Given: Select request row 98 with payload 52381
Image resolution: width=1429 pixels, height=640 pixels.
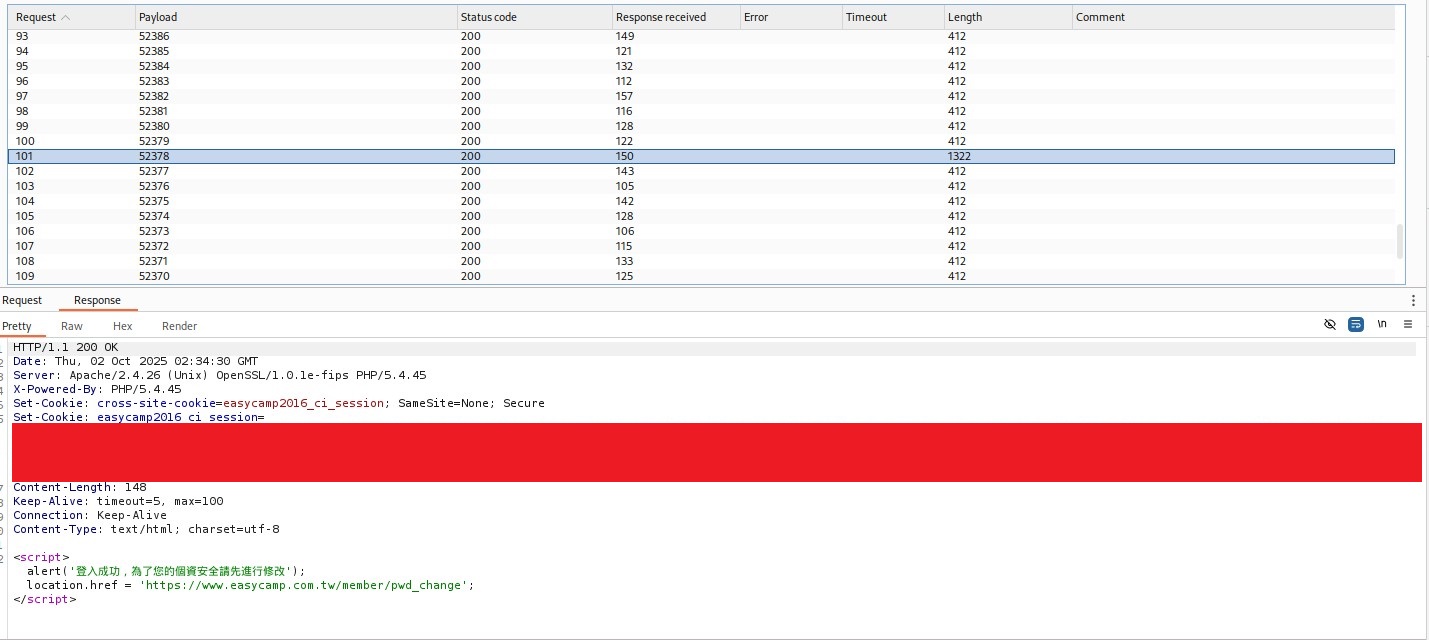Looking at the screenshot, I should [x=701, y=111].
